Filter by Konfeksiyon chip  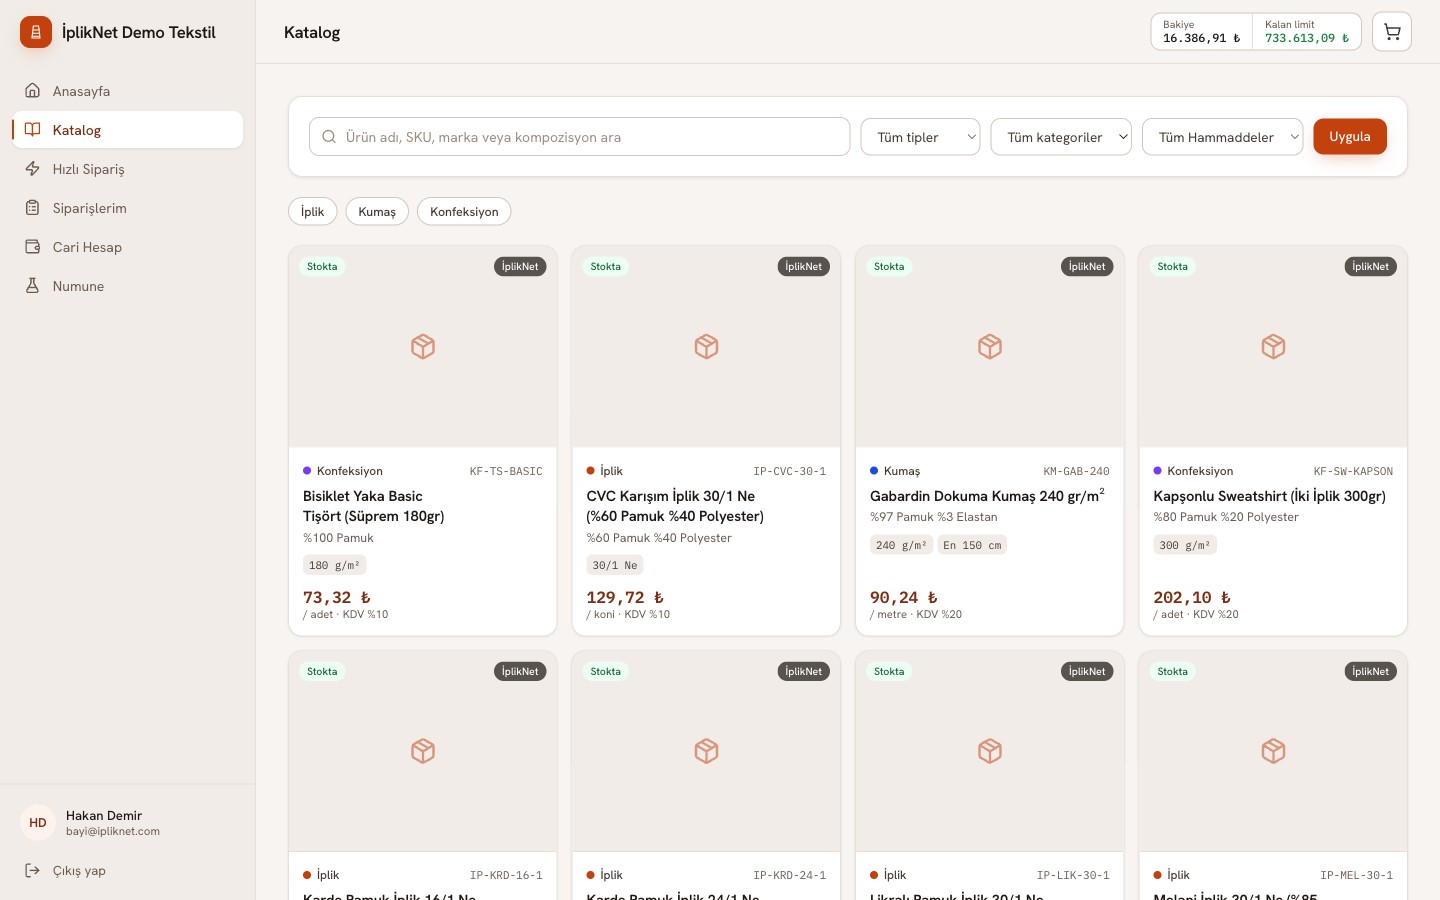pos(464,211)
